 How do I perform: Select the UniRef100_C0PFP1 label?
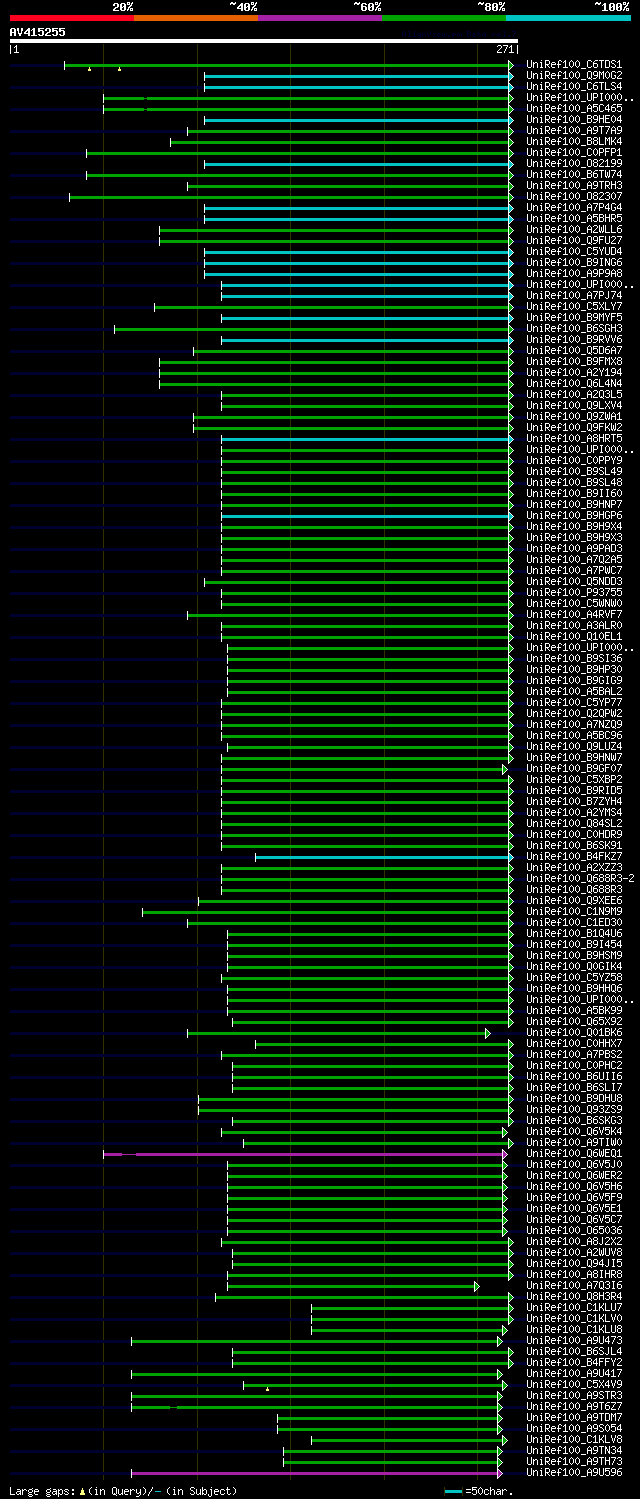573,153
